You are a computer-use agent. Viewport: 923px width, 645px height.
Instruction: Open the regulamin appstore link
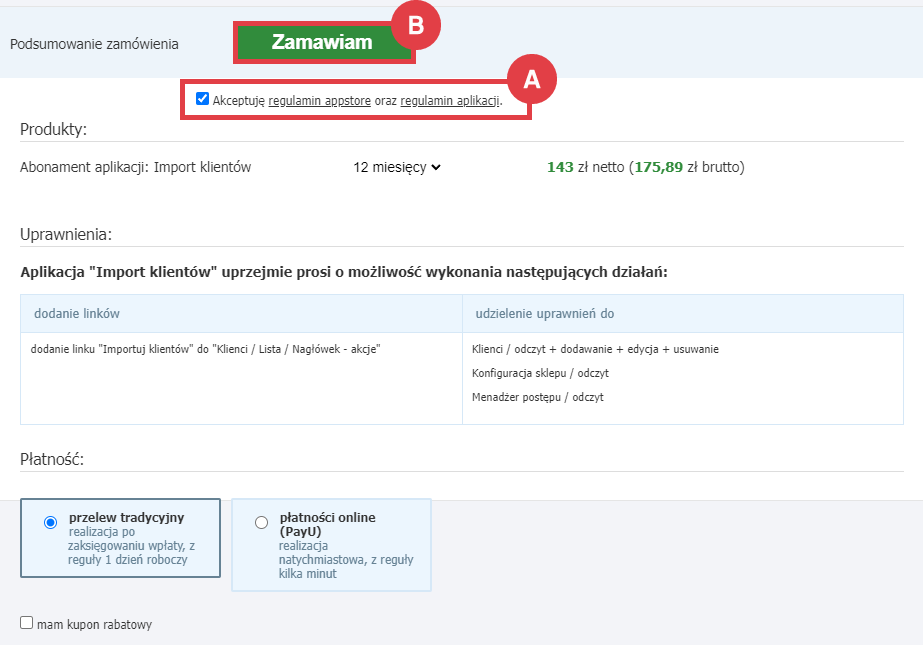point(319,101)
